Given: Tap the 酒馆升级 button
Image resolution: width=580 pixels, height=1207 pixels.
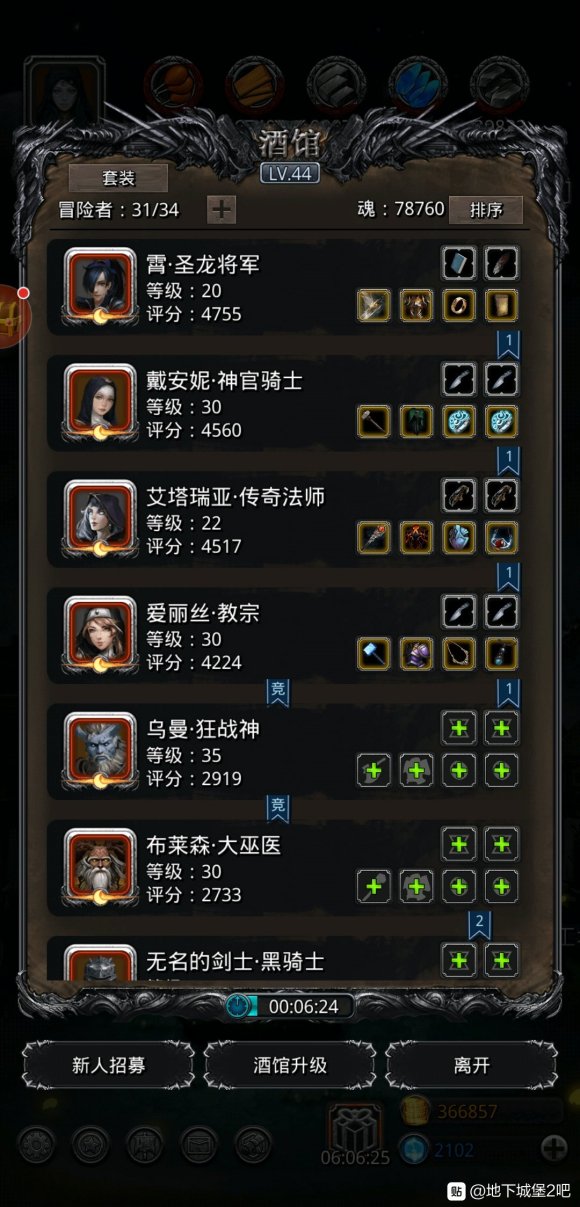Looking at the screenshot, I should [x=290, y=1065].
